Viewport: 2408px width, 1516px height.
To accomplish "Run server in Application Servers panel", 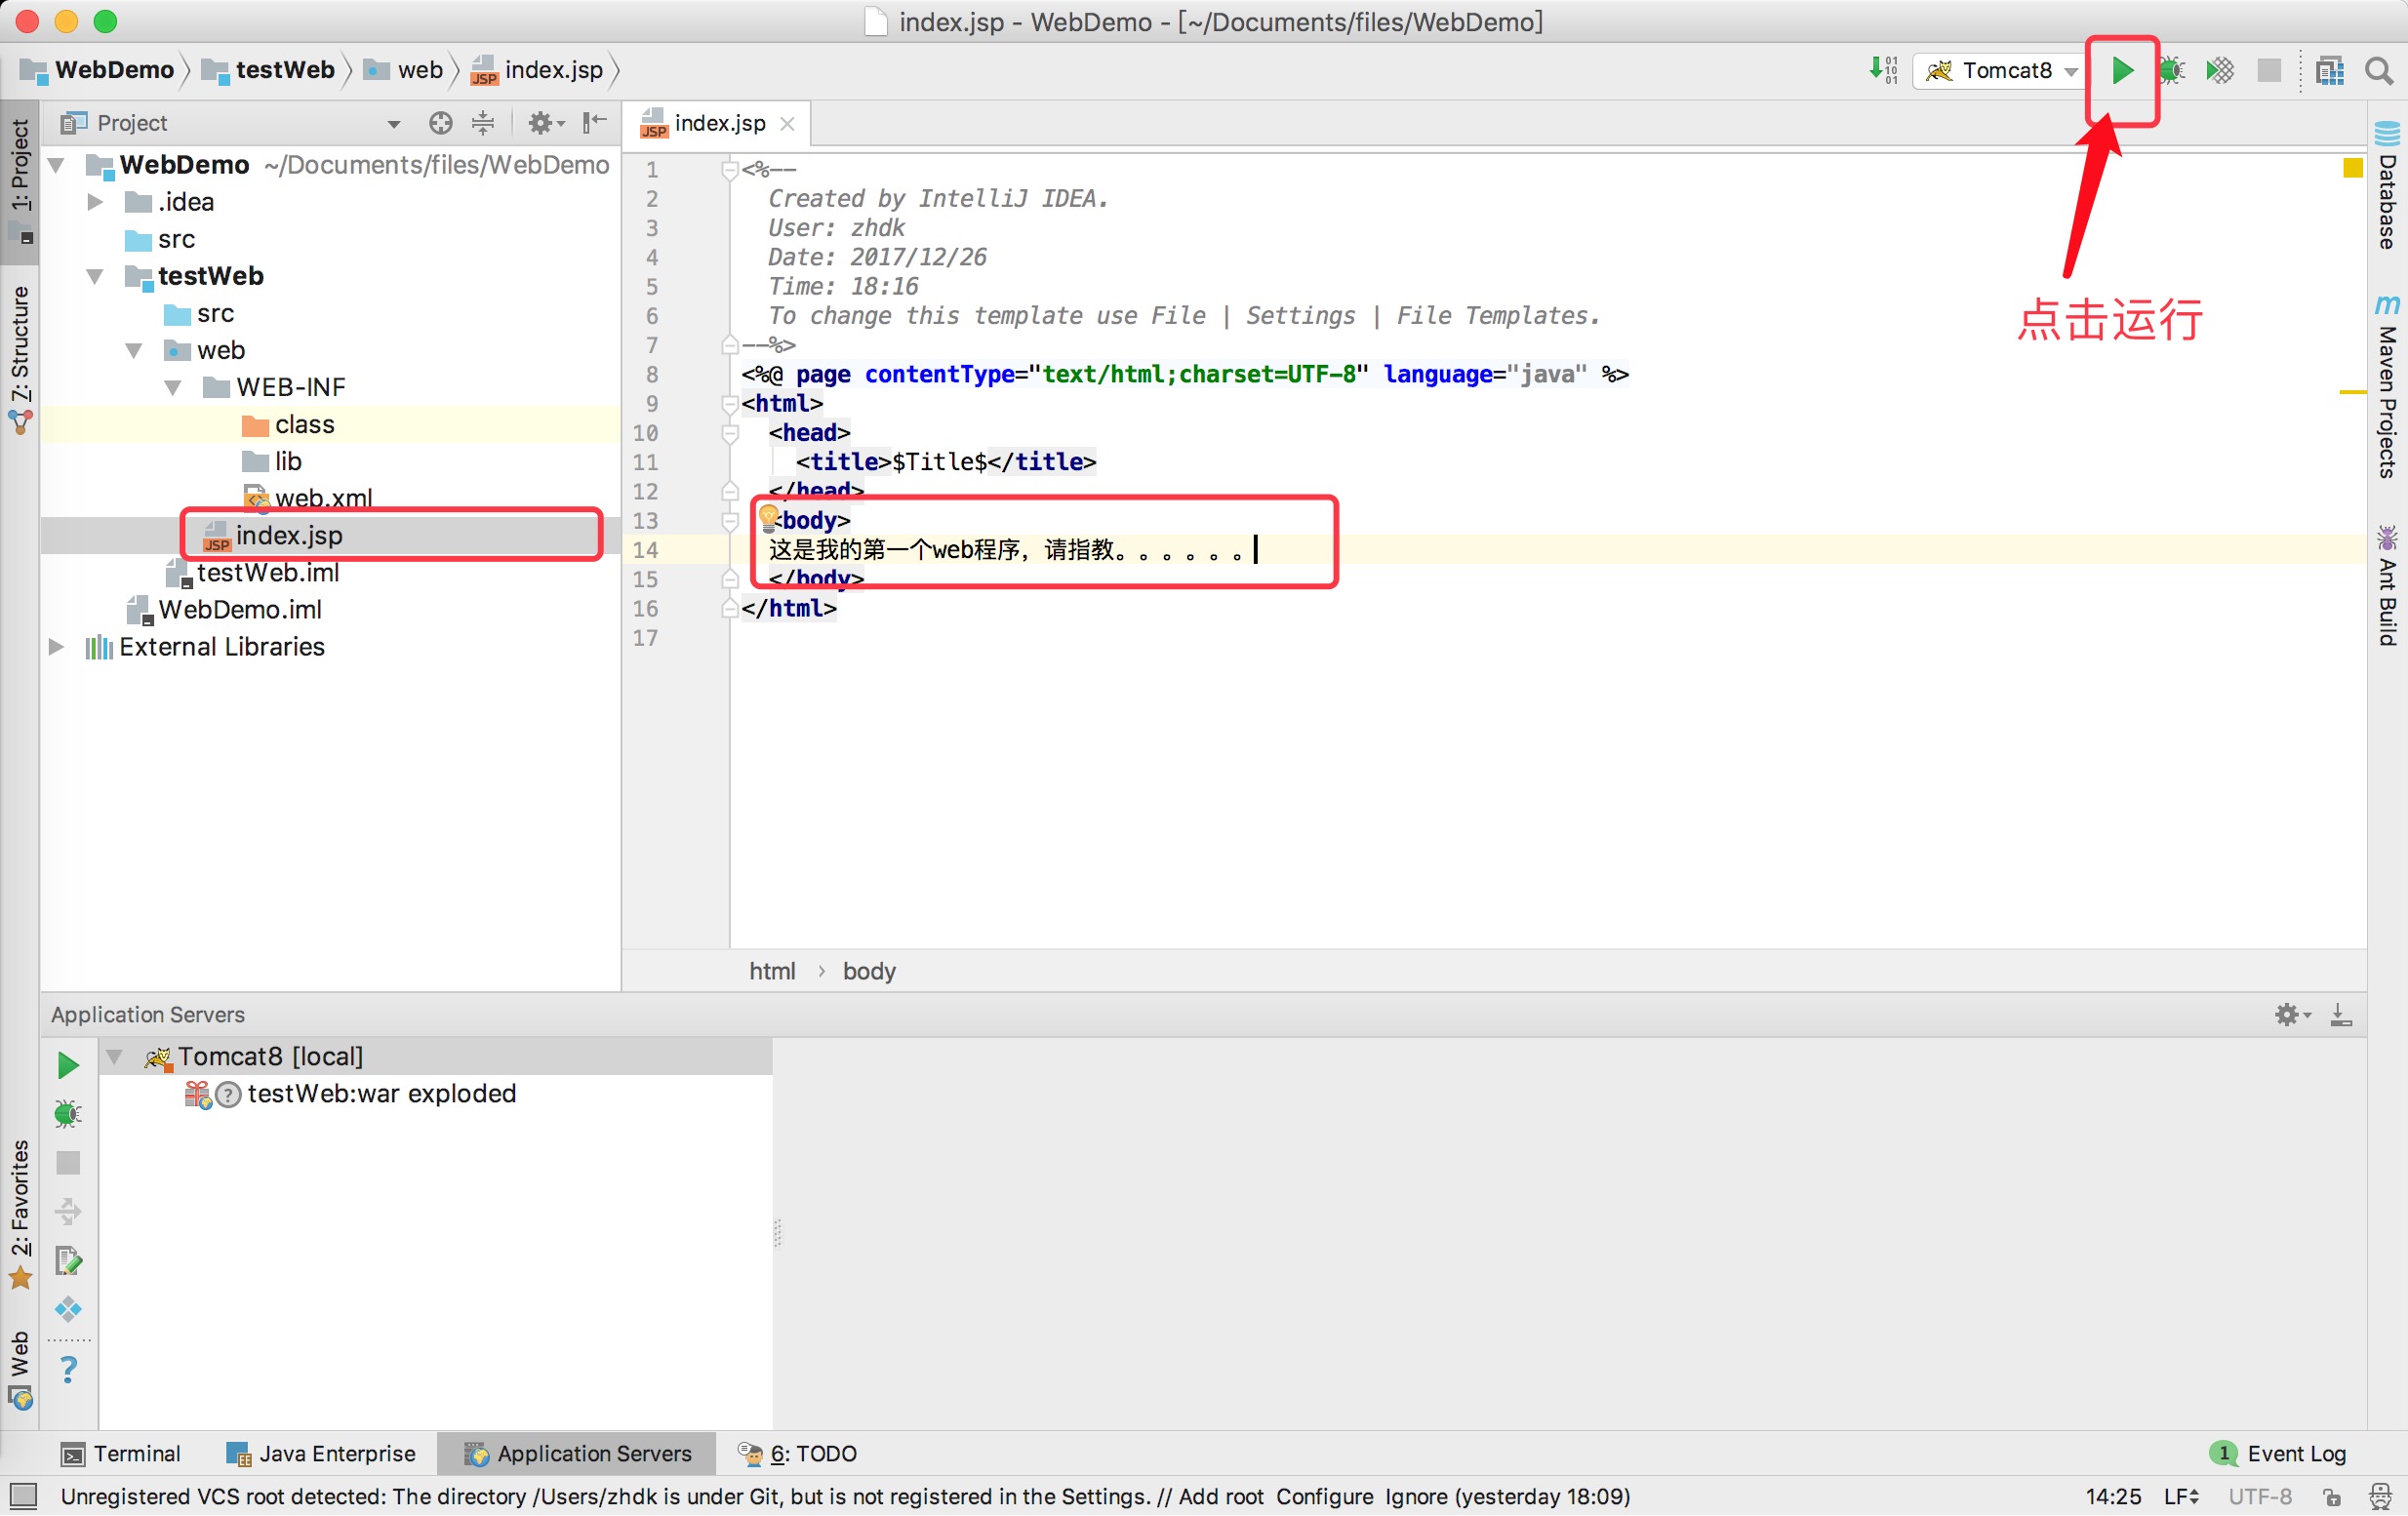I will 67,1065.
